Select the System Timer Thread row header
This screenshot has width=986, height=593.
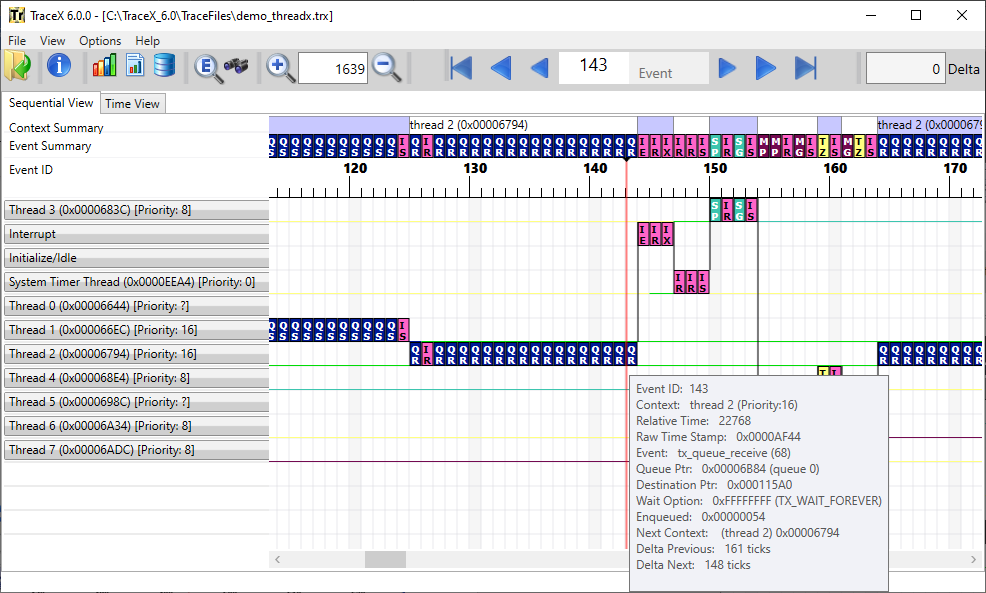[x=136, y=282]
